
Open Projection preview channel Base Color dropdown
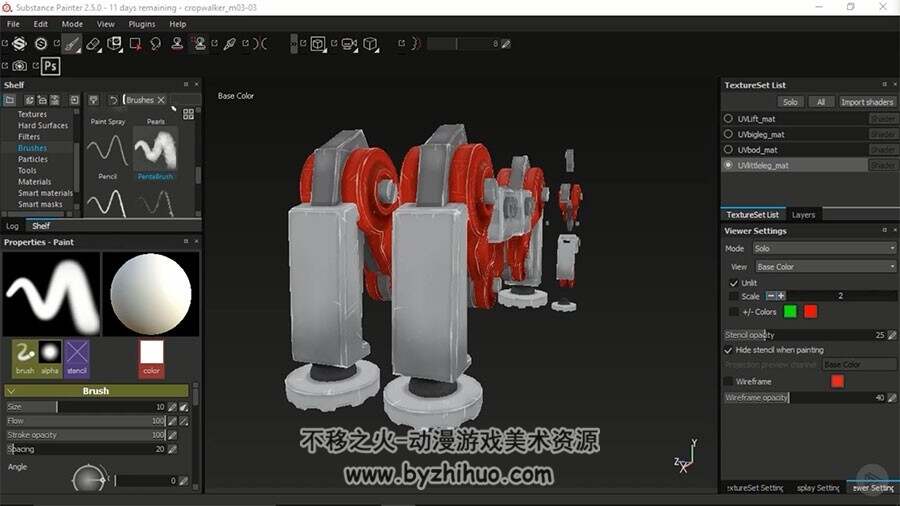859,364
